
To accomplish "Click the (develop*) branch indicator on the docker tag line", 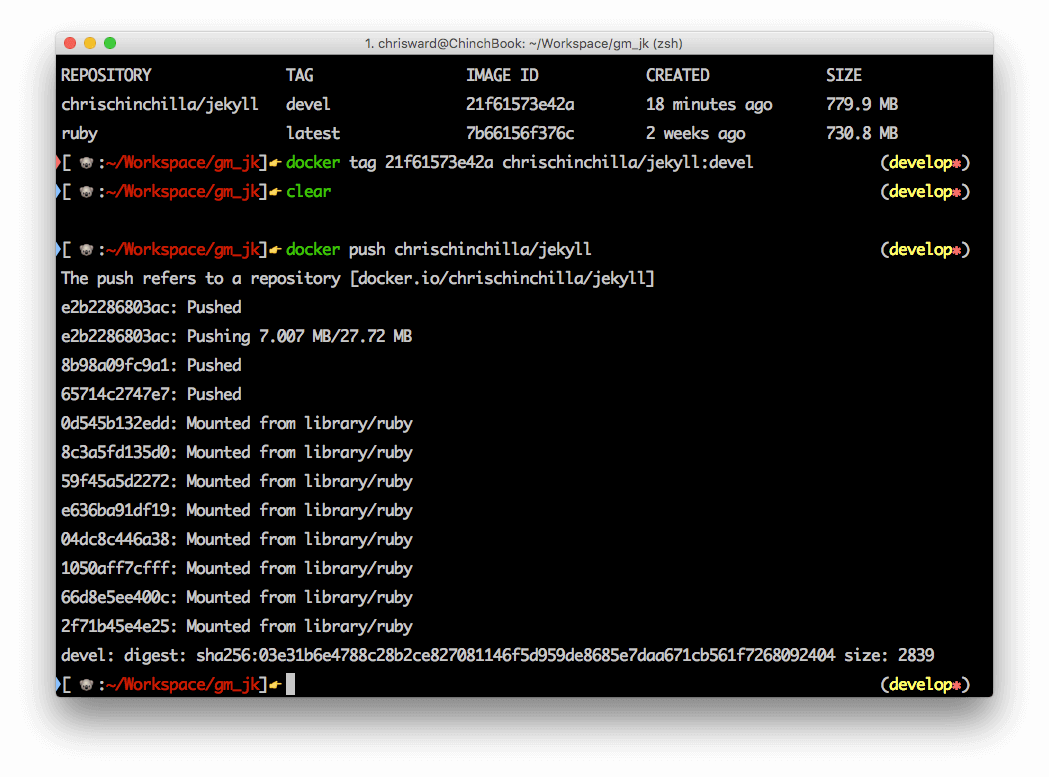I will tap(925, 163).
